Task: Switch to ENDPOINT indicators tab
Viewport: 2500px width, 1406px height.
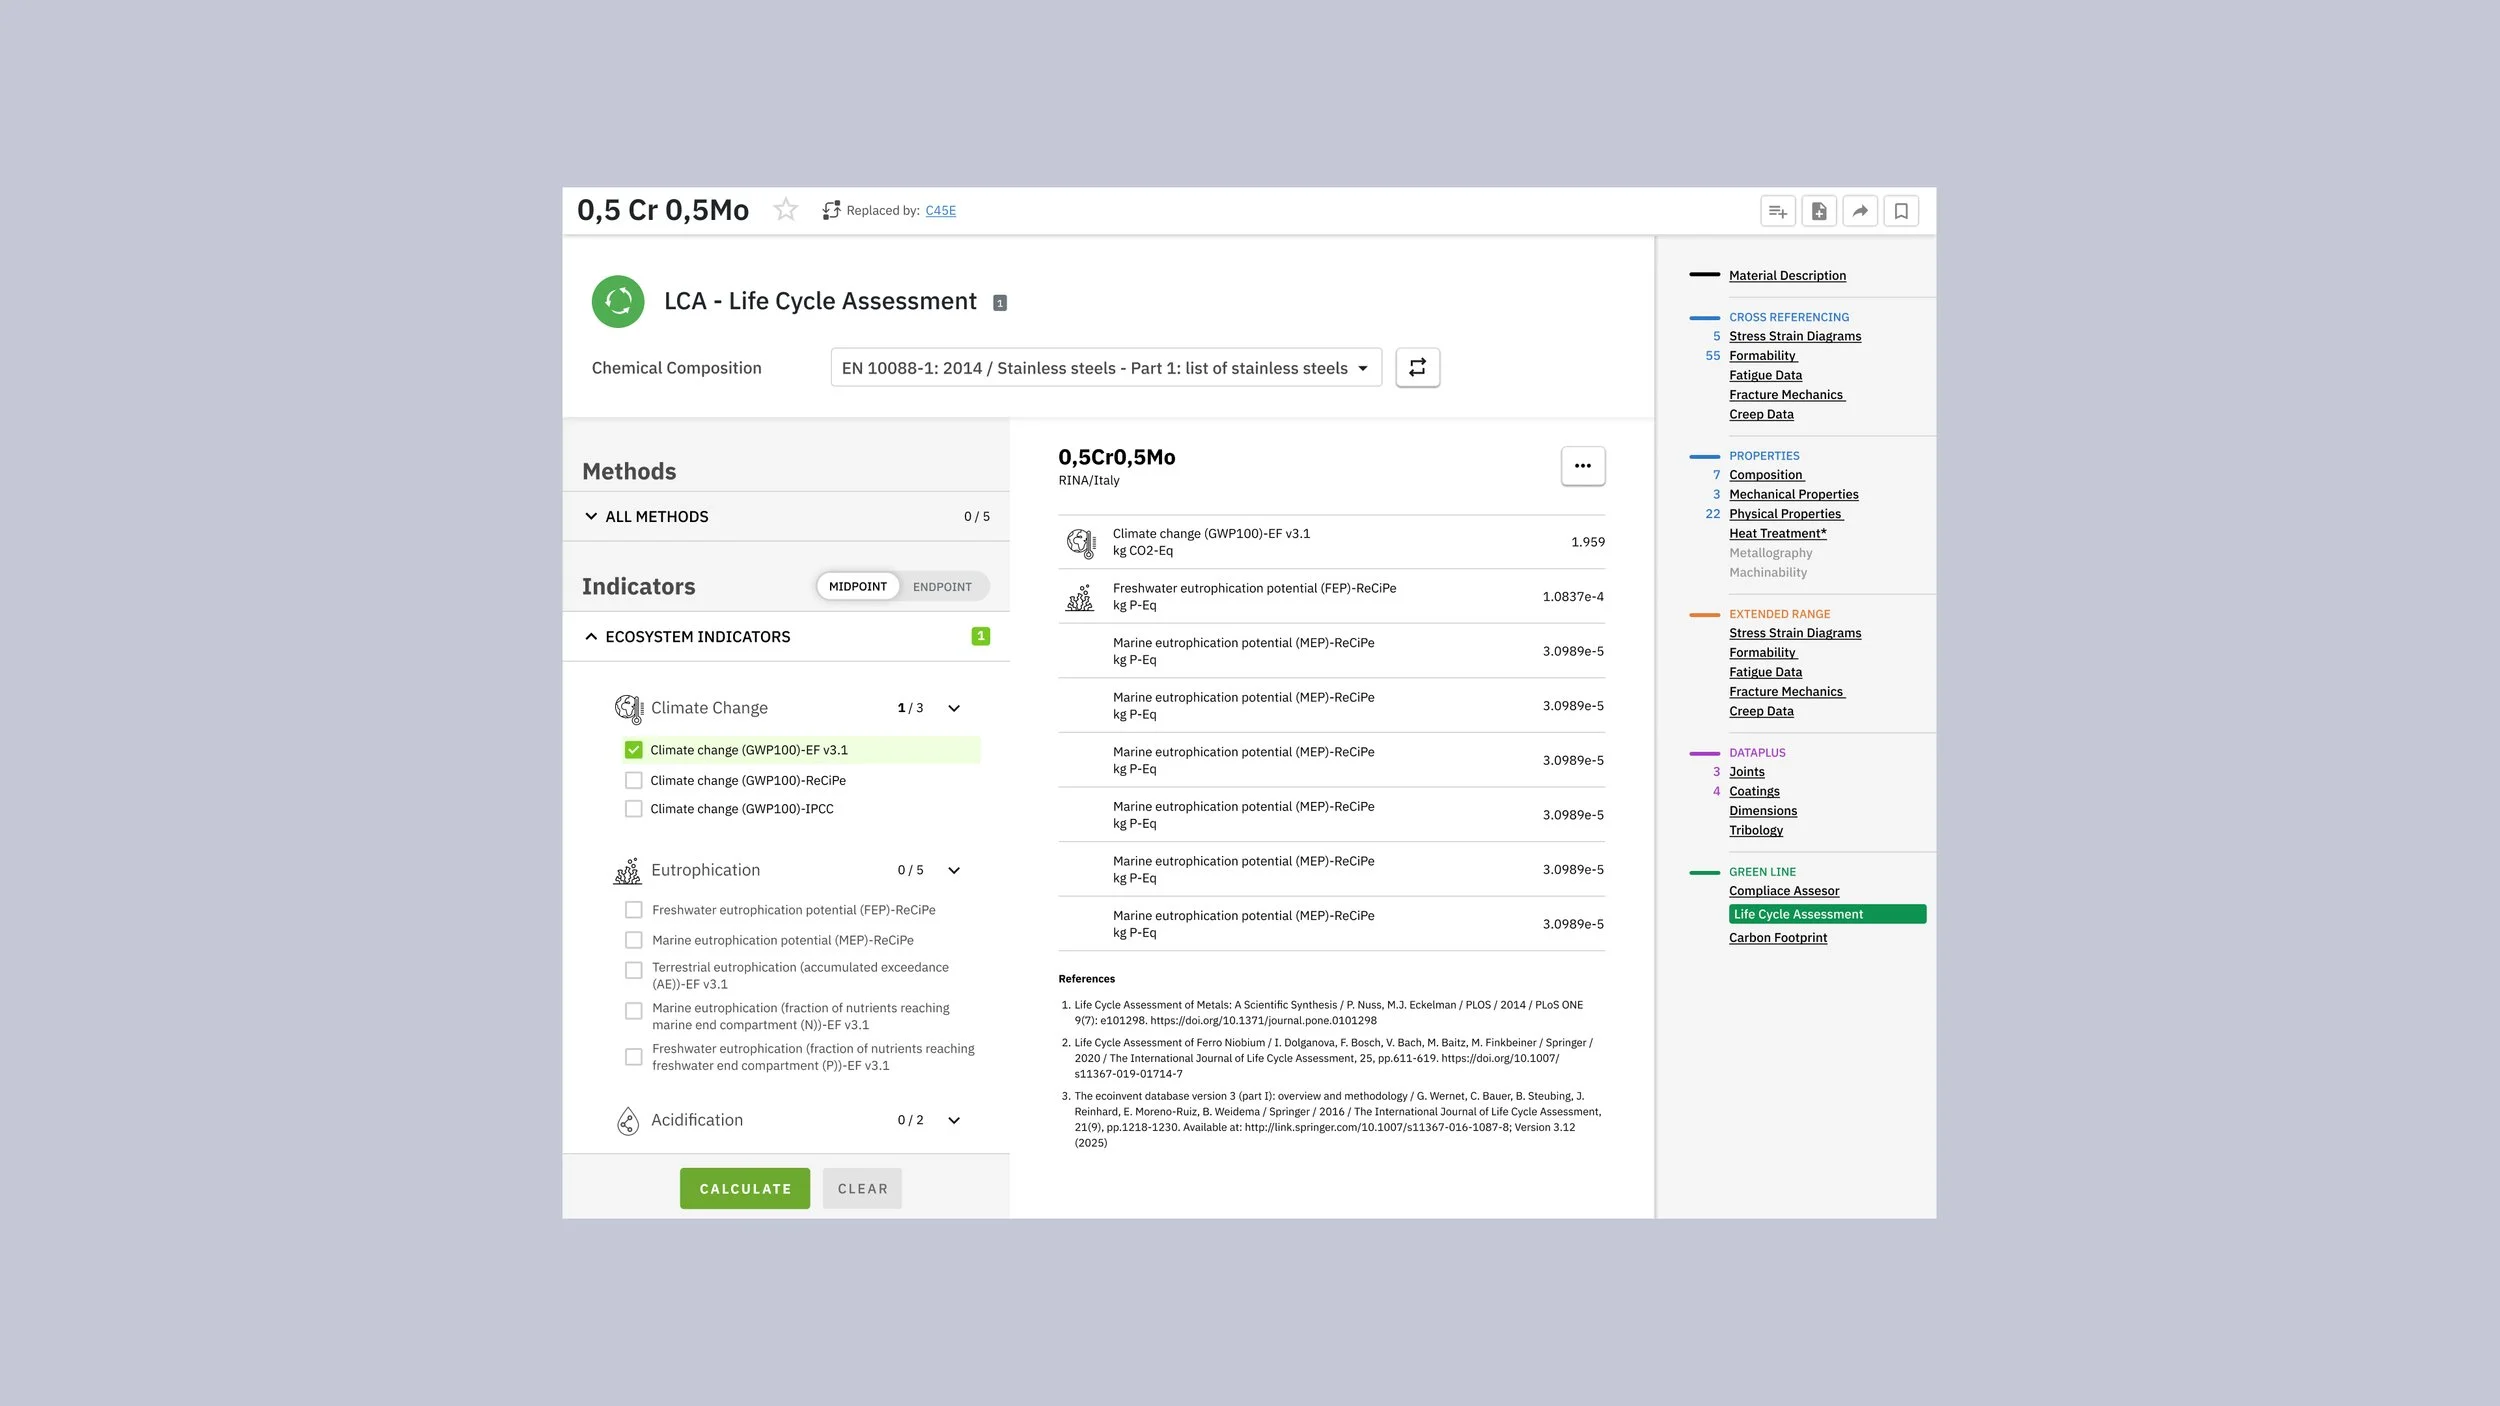Action: [x=941, y=587]
